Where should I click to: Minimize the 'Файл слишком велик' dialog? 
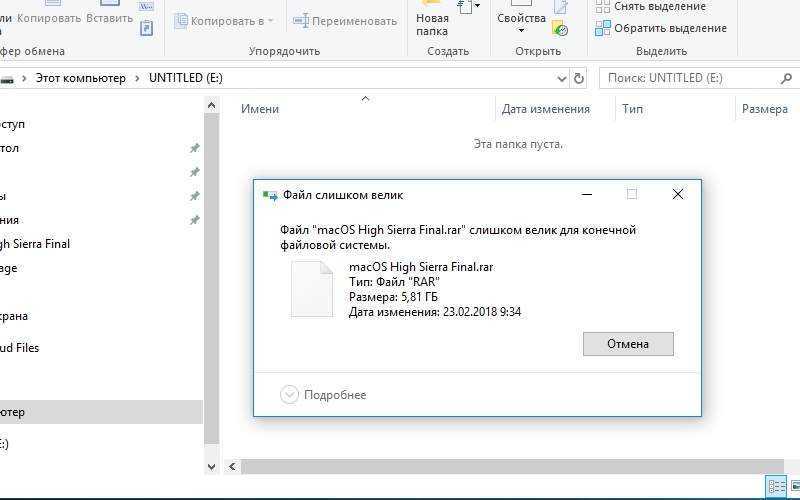pyautogui.click(x=587, y=194)
